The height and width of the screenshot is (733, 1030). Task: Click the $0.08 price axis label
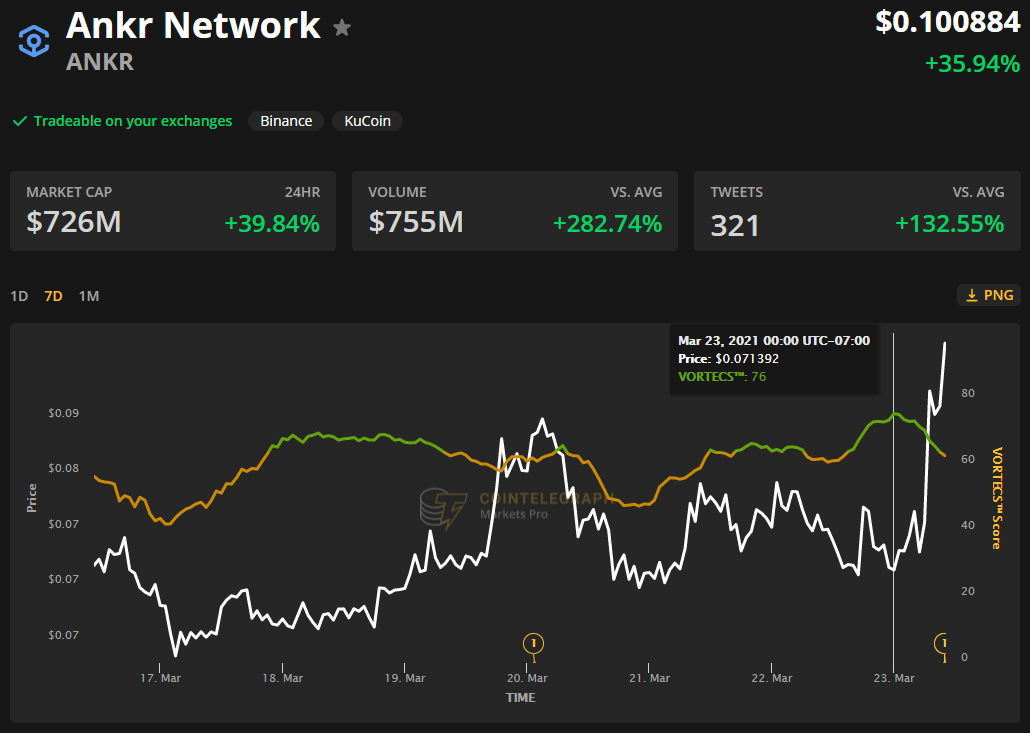click(64, 468)
